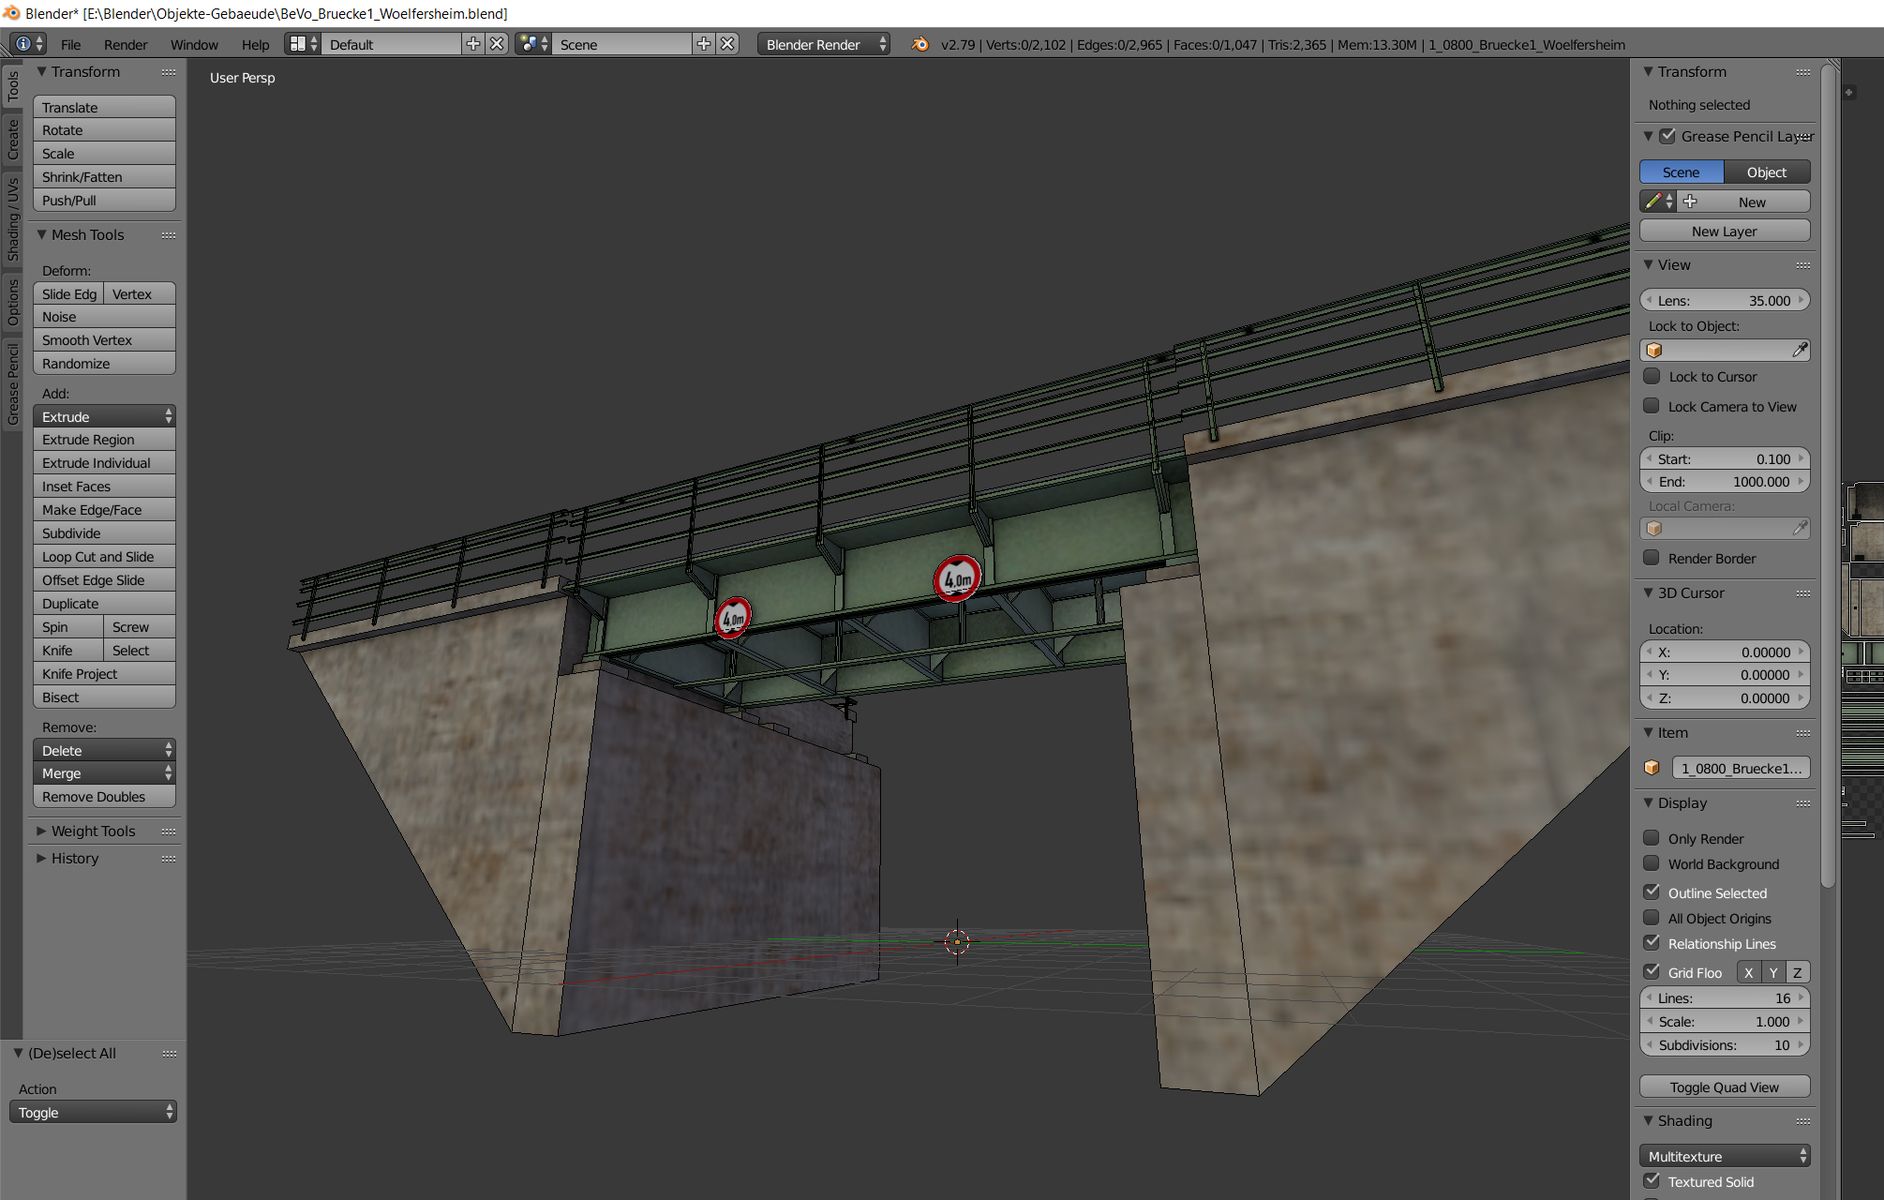This screenshot has height=1200, width=1884.
Task: Click the Knife Project button
Action: point(104,674)
